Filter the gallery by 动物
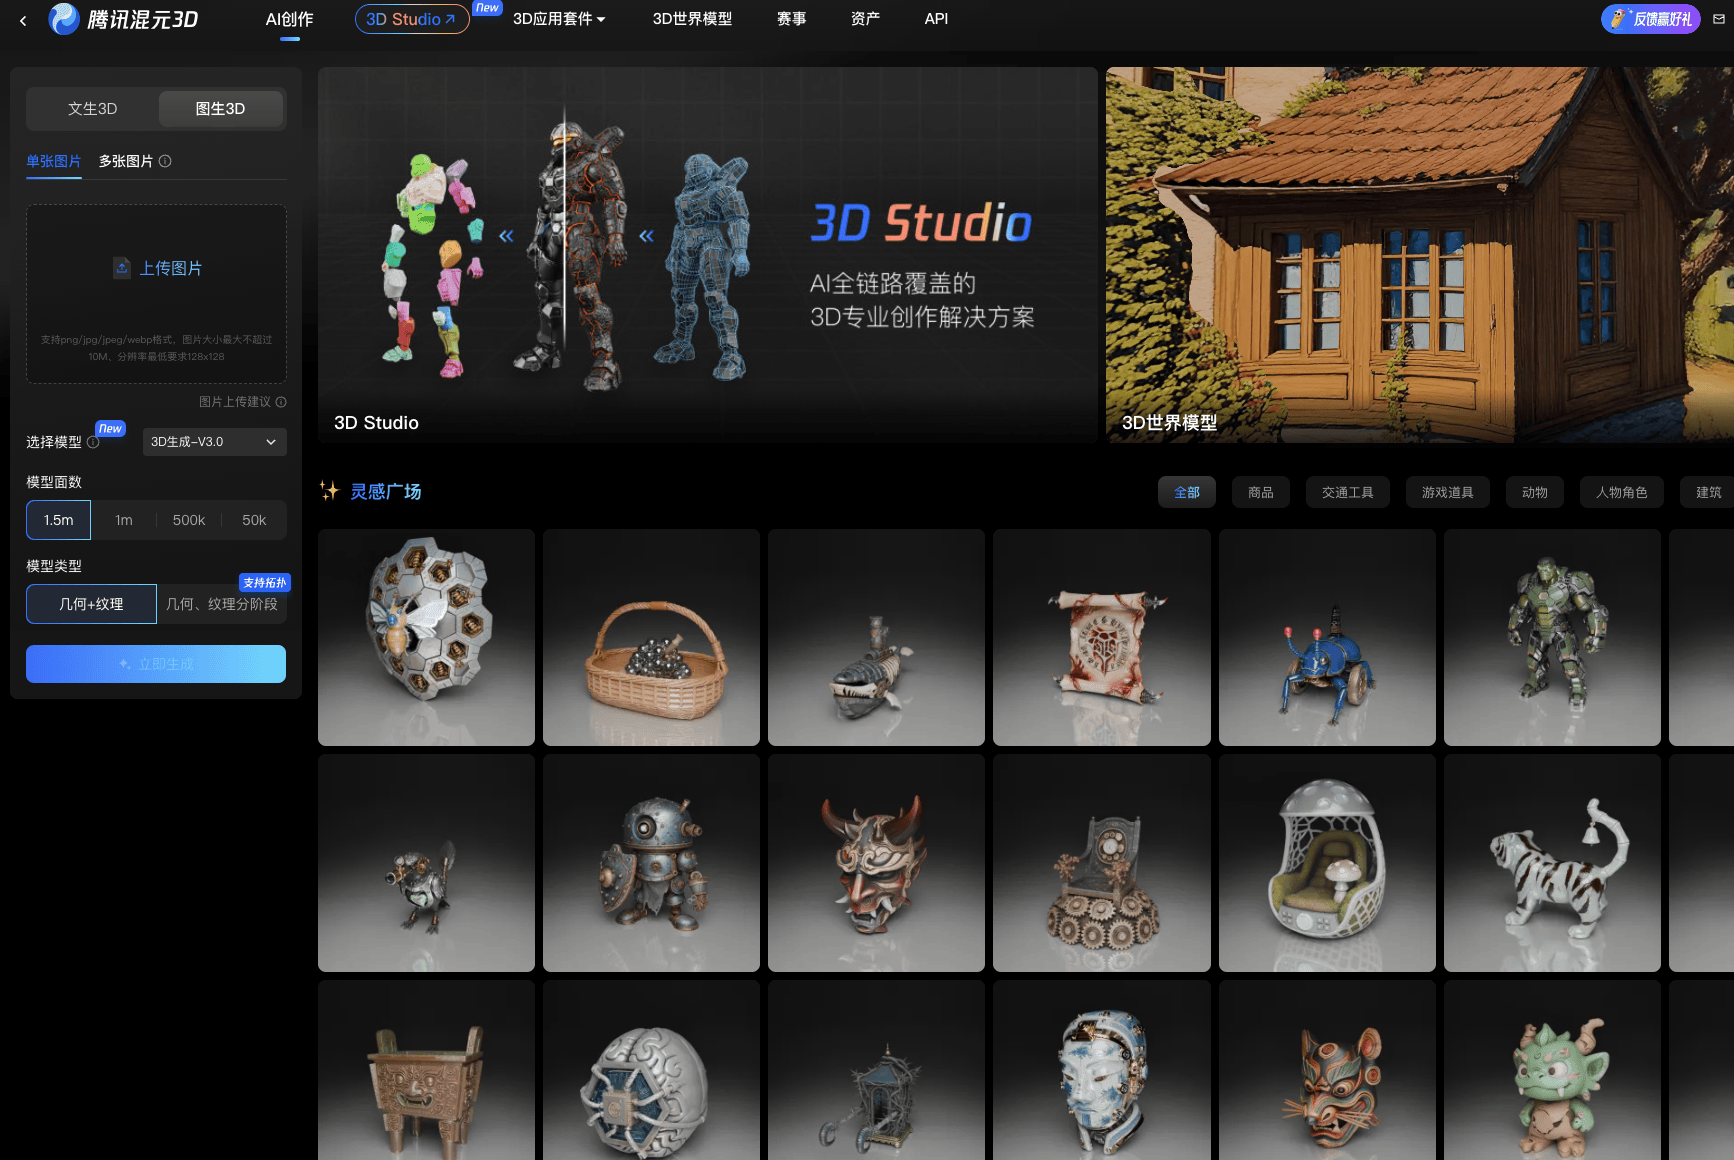The image size is (1734, 1160). [1535, 492]
